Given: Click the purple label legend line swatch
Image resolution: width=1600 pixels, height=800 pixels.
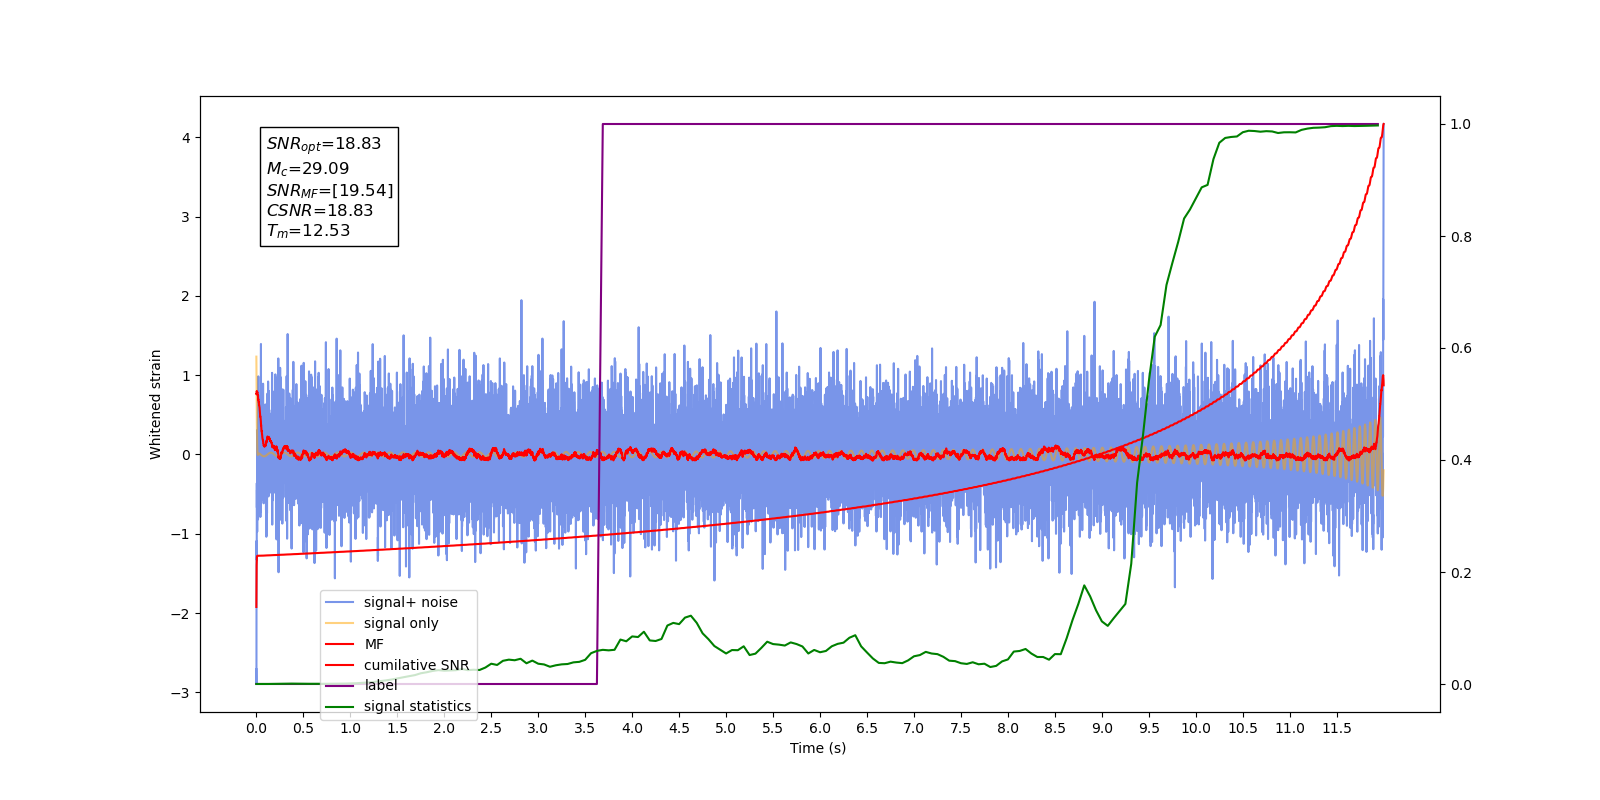Looking at the screenshot, I should pos(340,685).
